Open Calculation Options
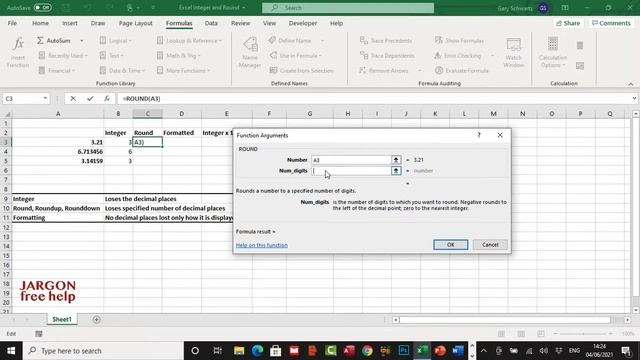 tap(553, 52)
